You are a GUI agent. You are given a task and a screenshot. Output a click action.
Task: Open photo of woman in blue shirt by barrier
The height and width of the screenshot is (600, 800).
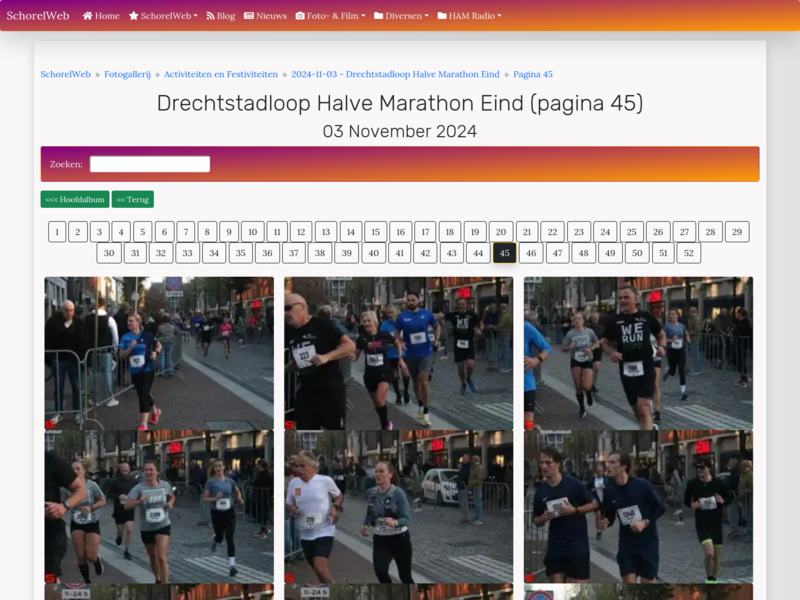pos(159,353)
